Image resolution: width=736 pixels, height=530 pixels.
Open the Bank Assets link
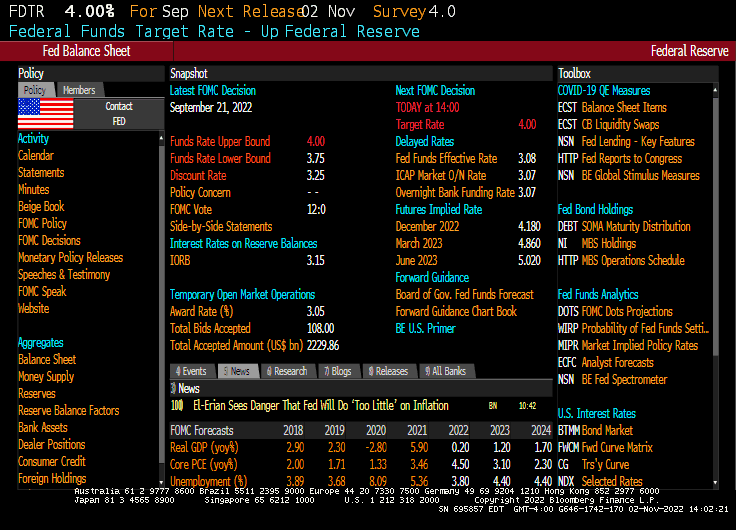coord(43,427)
